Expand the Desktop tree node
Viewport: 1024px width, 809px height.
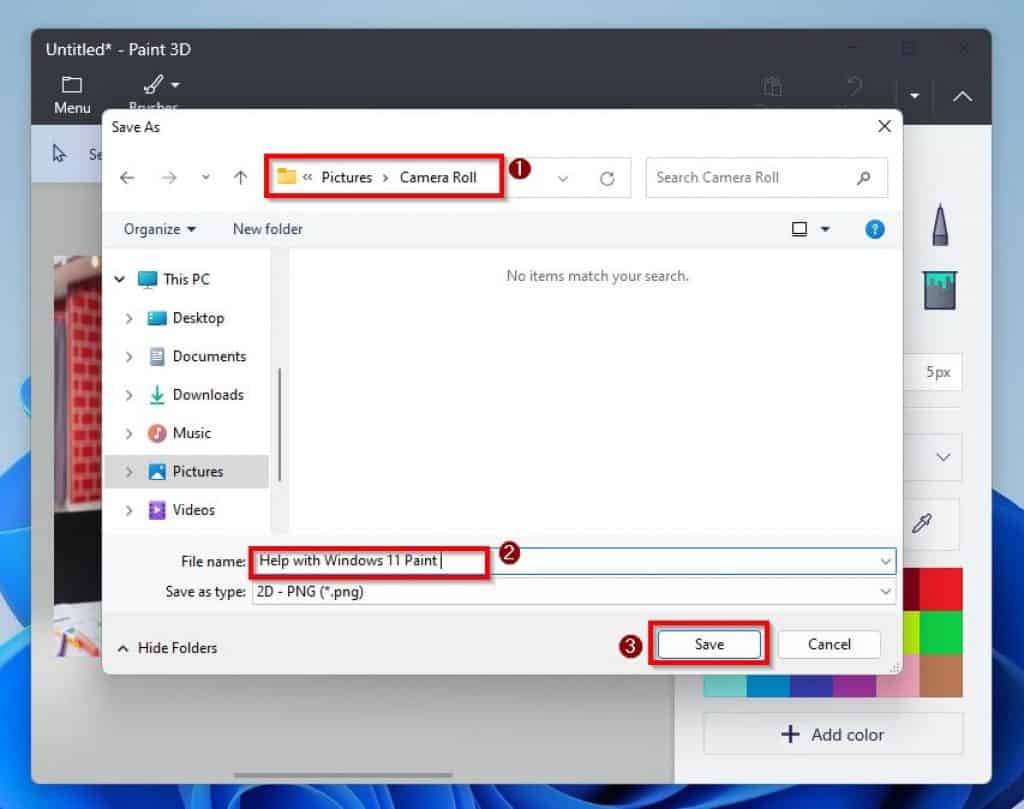pyautogui.click(x=129, y=318)
